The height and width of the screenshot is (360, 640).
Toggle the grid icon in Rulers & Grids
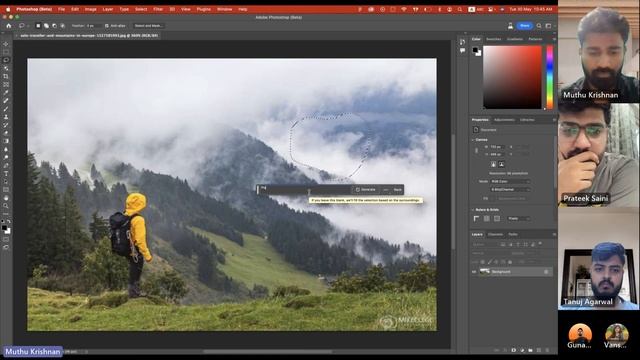(x=487, y=219)
